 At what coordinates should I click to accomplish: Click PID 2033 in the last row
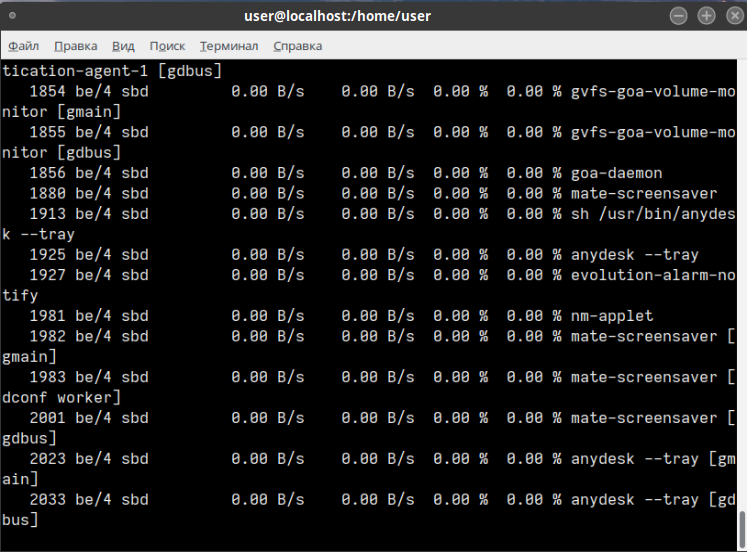(x=47, y=499)
